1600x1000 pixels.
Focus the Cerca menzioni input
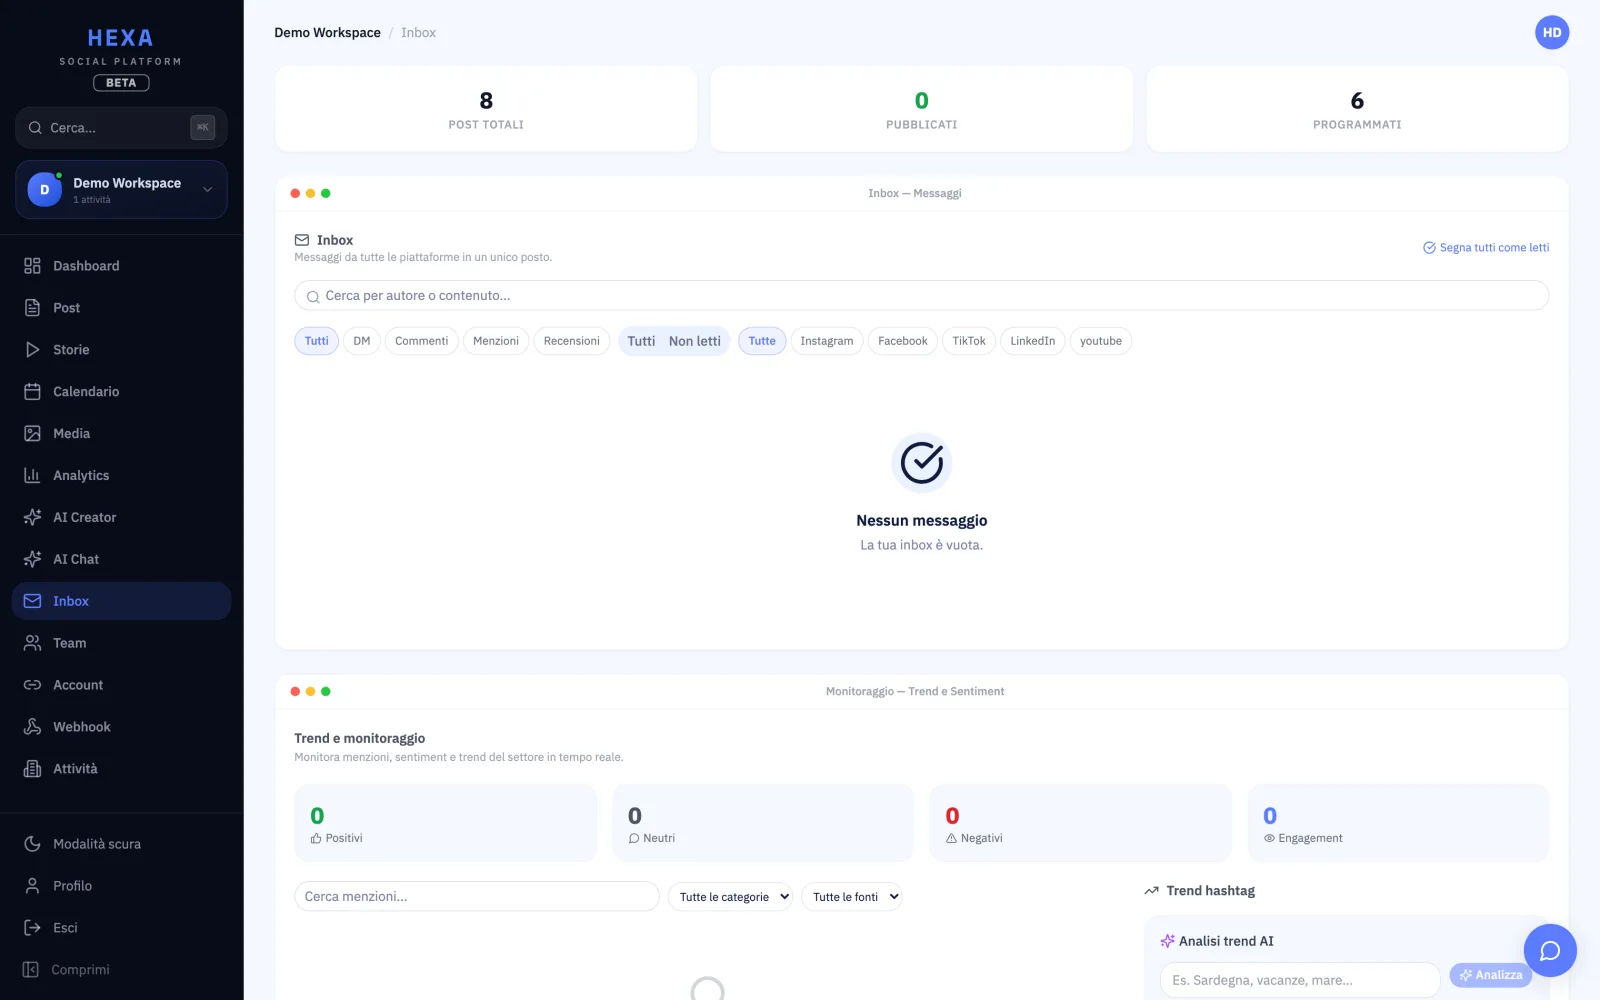(x=477, y=897)
